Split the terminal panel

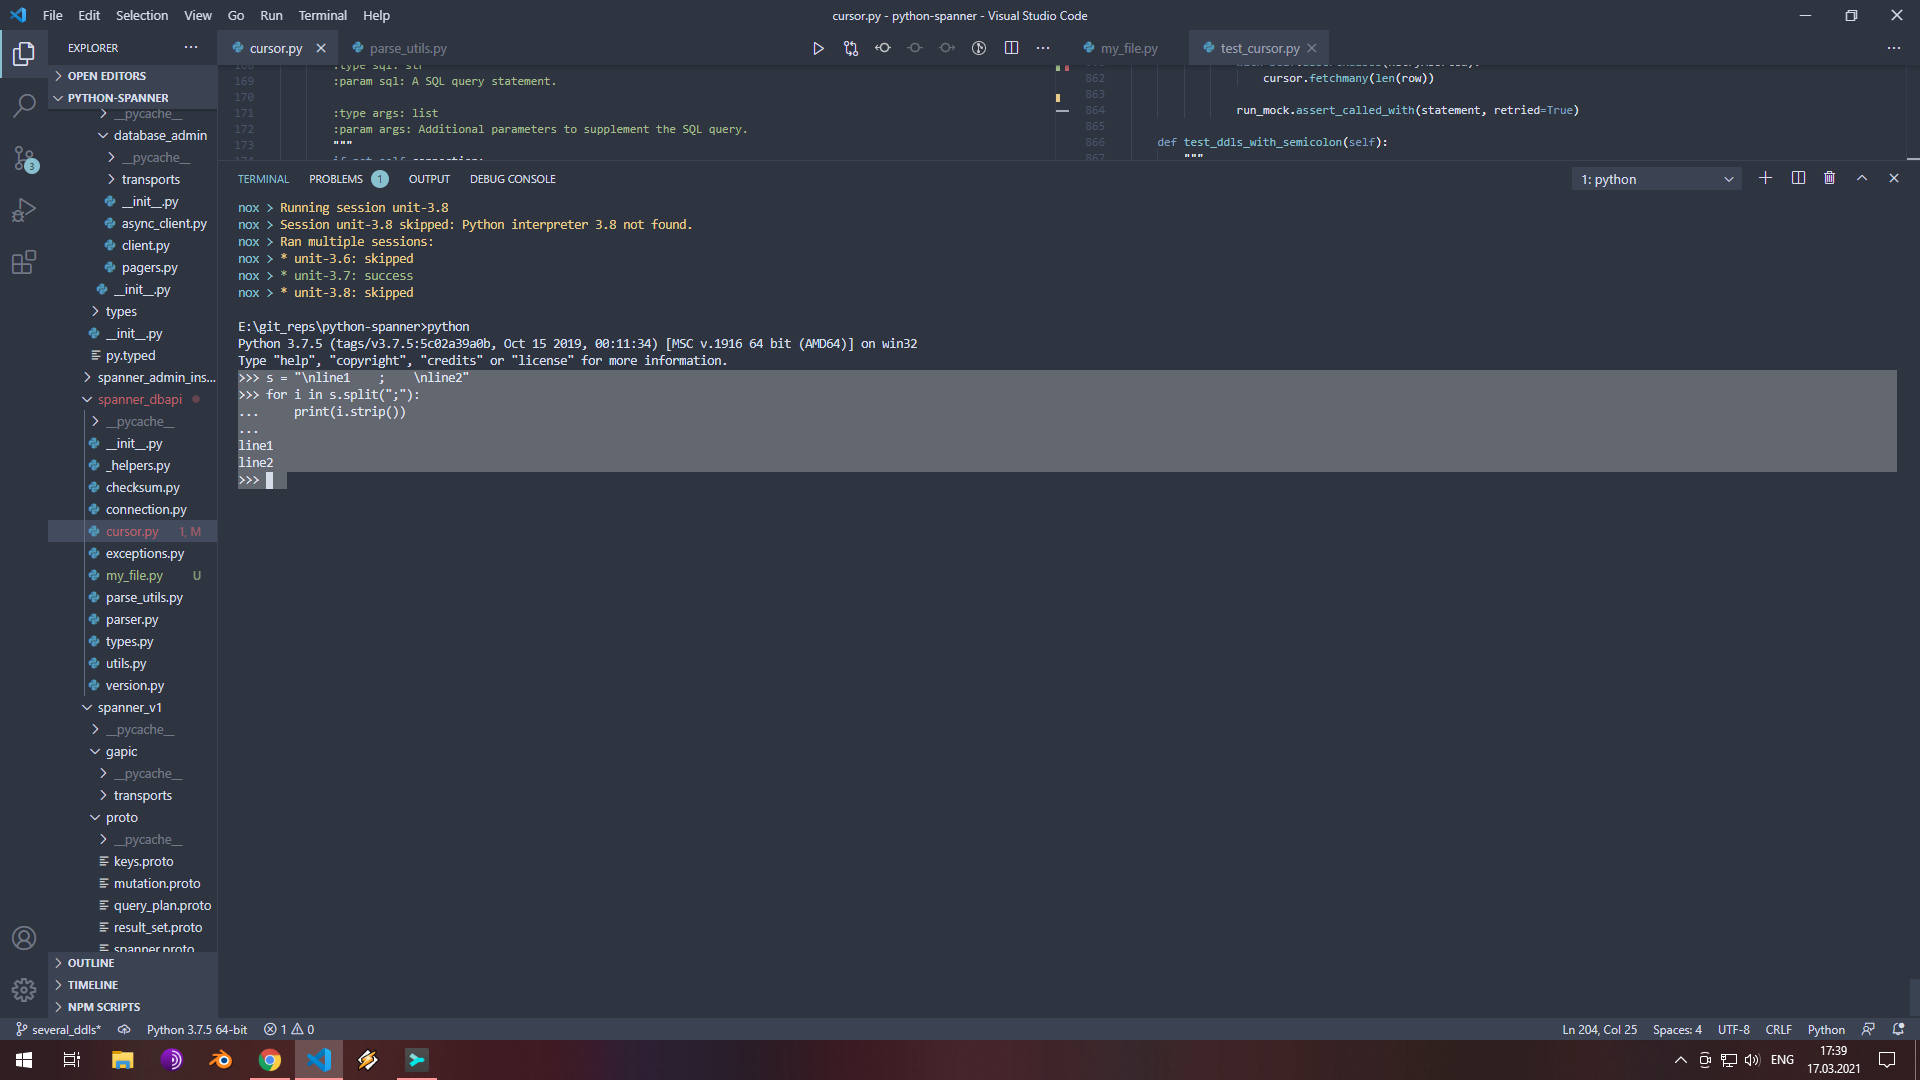pyautogui.click(x=1798, y=178)
